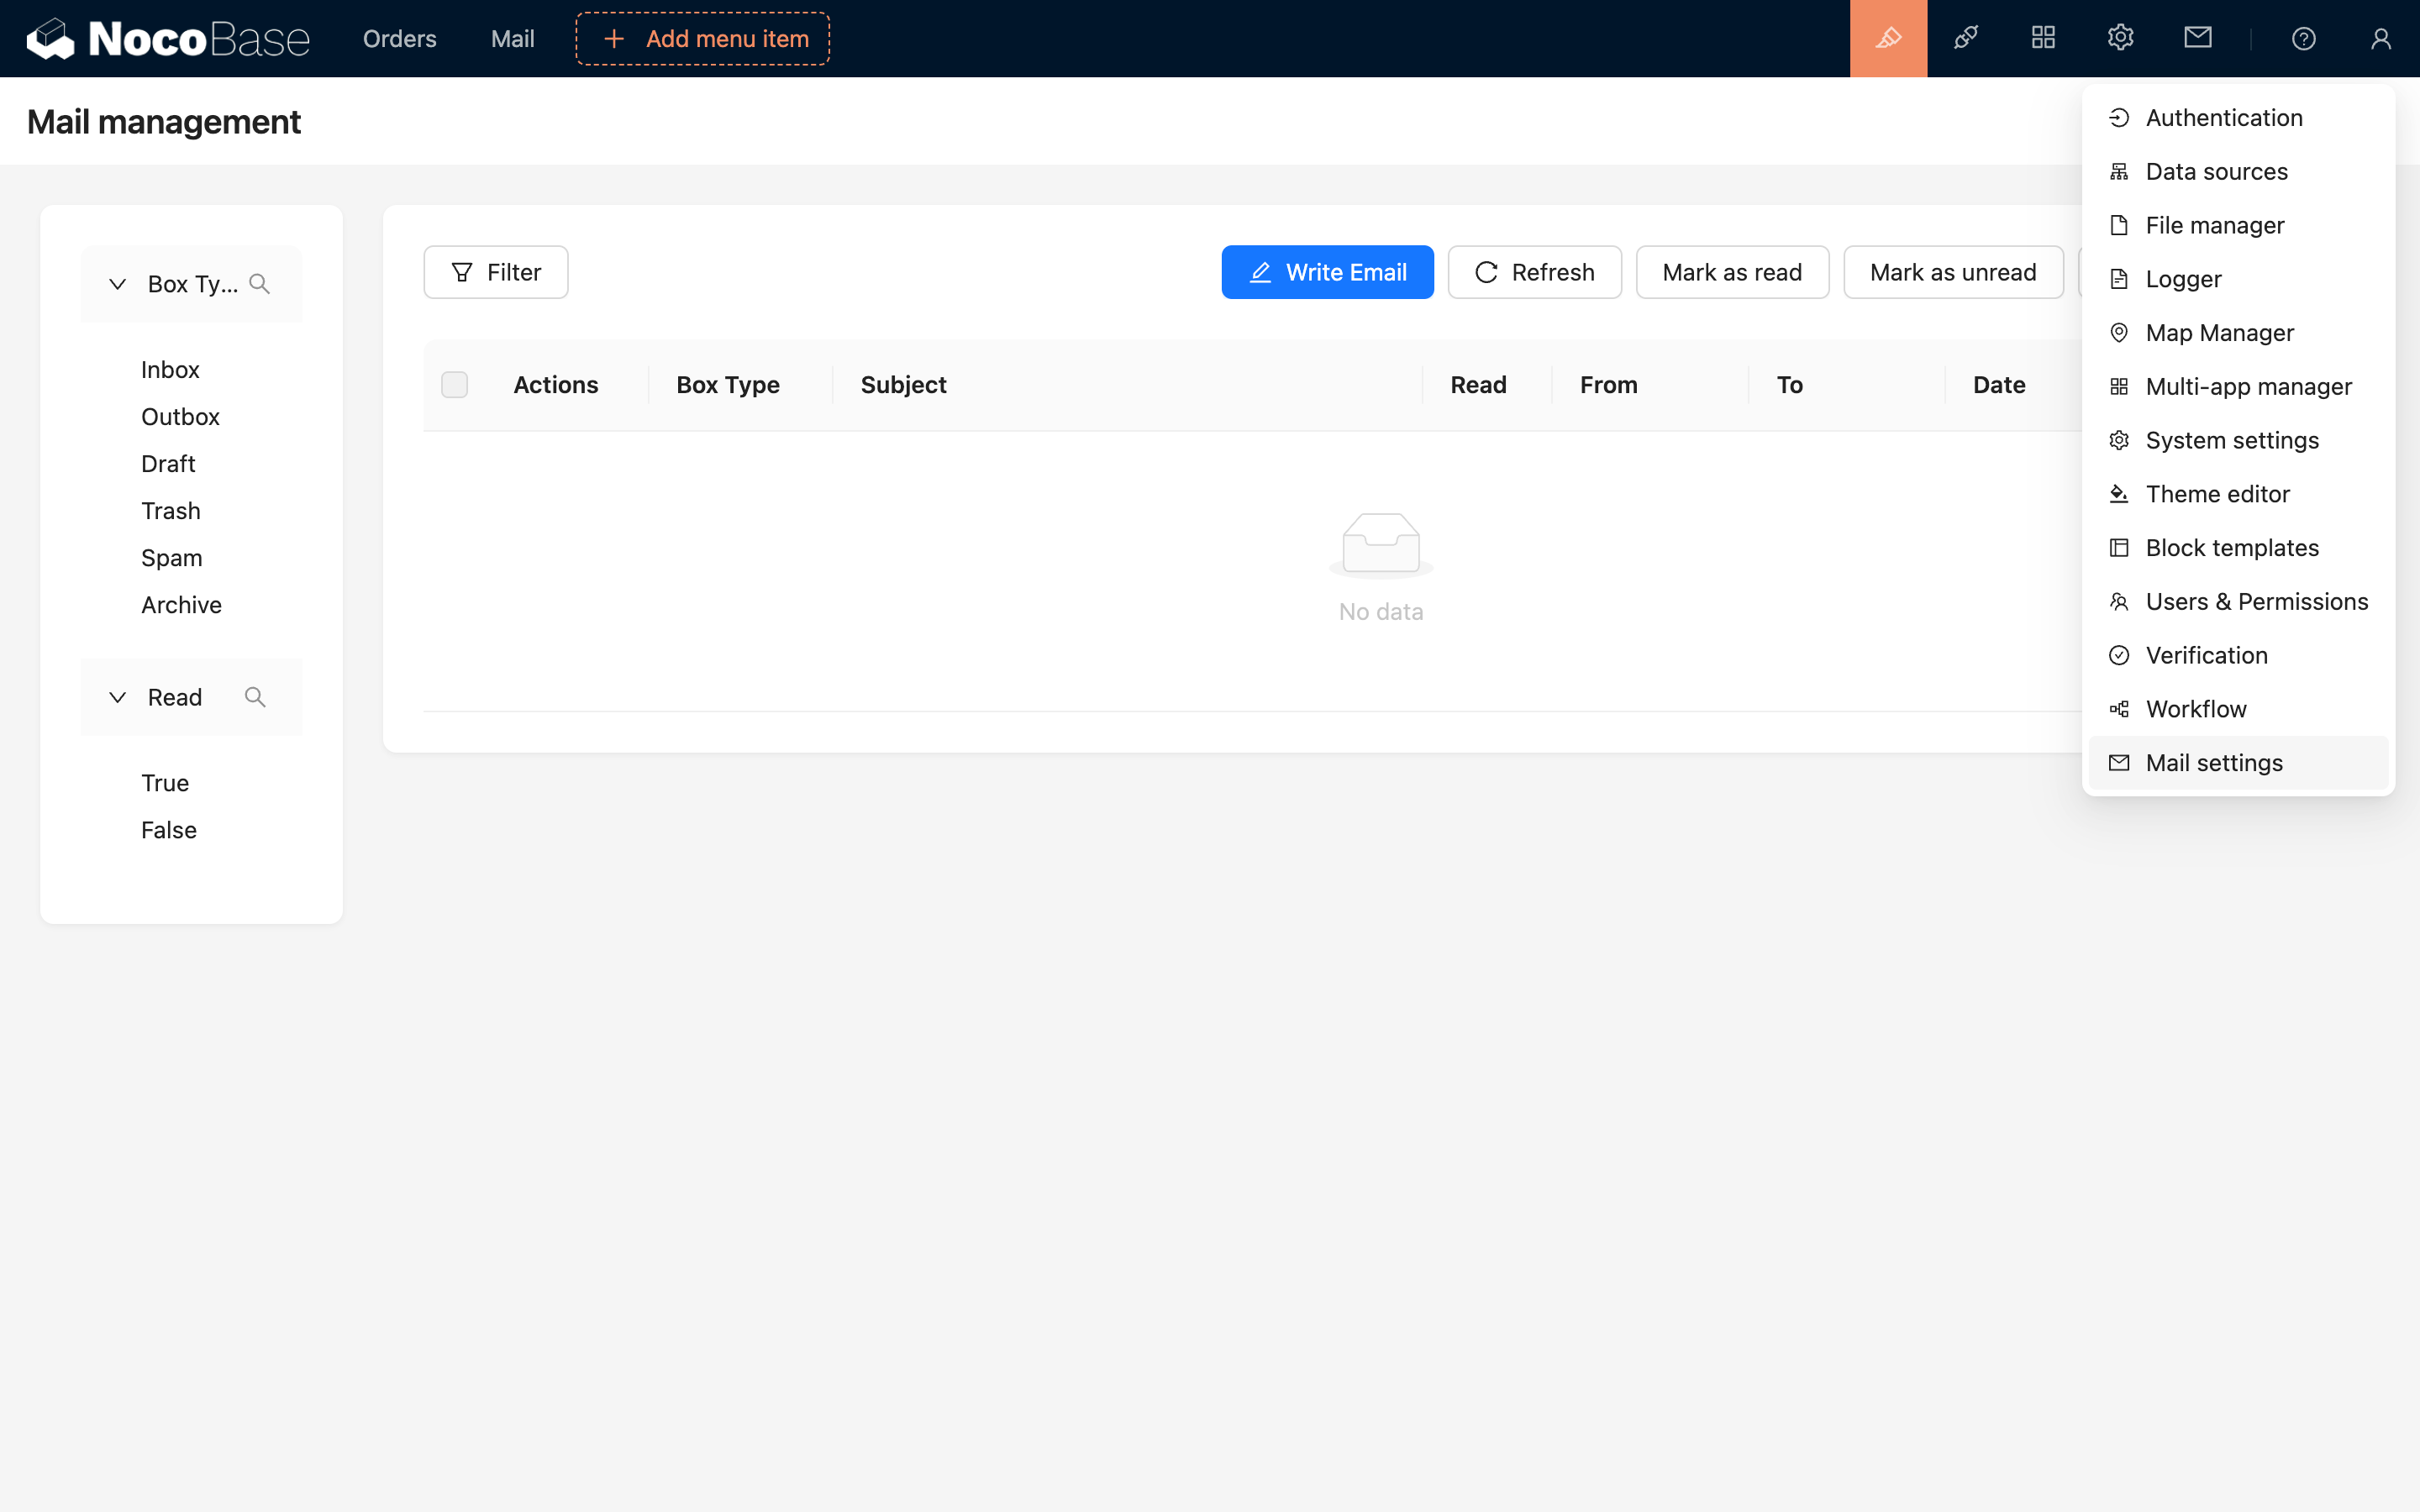Viewport: 2420px width, 1512px height.
Task: Click Add menu item in navigation
Action: pyautogui.click(x=703, y=39)
